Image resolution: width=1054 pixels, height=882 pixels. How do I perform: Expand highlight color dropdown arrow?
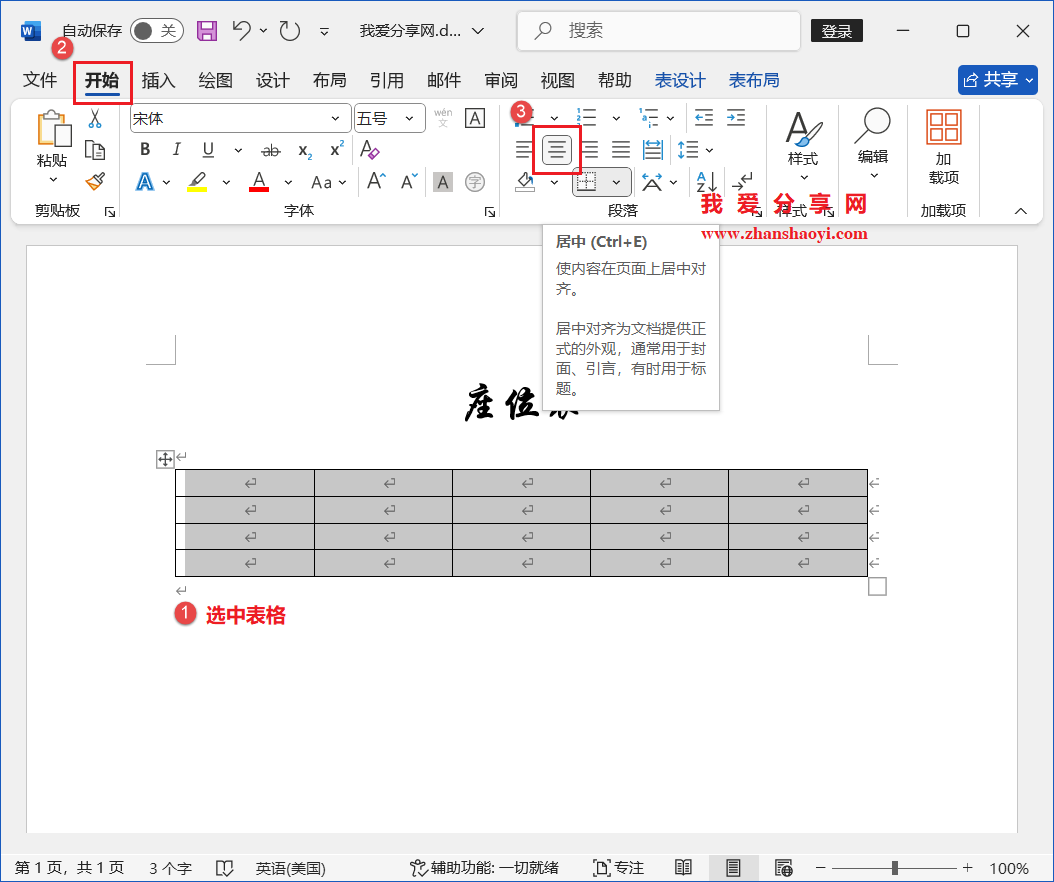click(226, 182)
